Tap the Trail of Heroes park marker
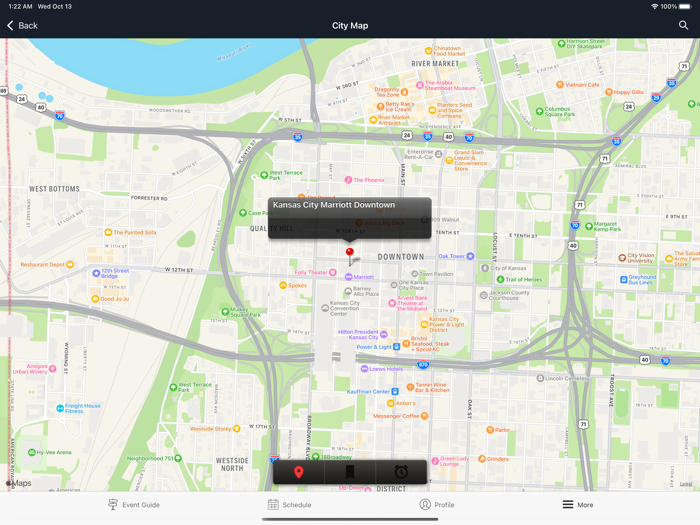 [500, 279]
